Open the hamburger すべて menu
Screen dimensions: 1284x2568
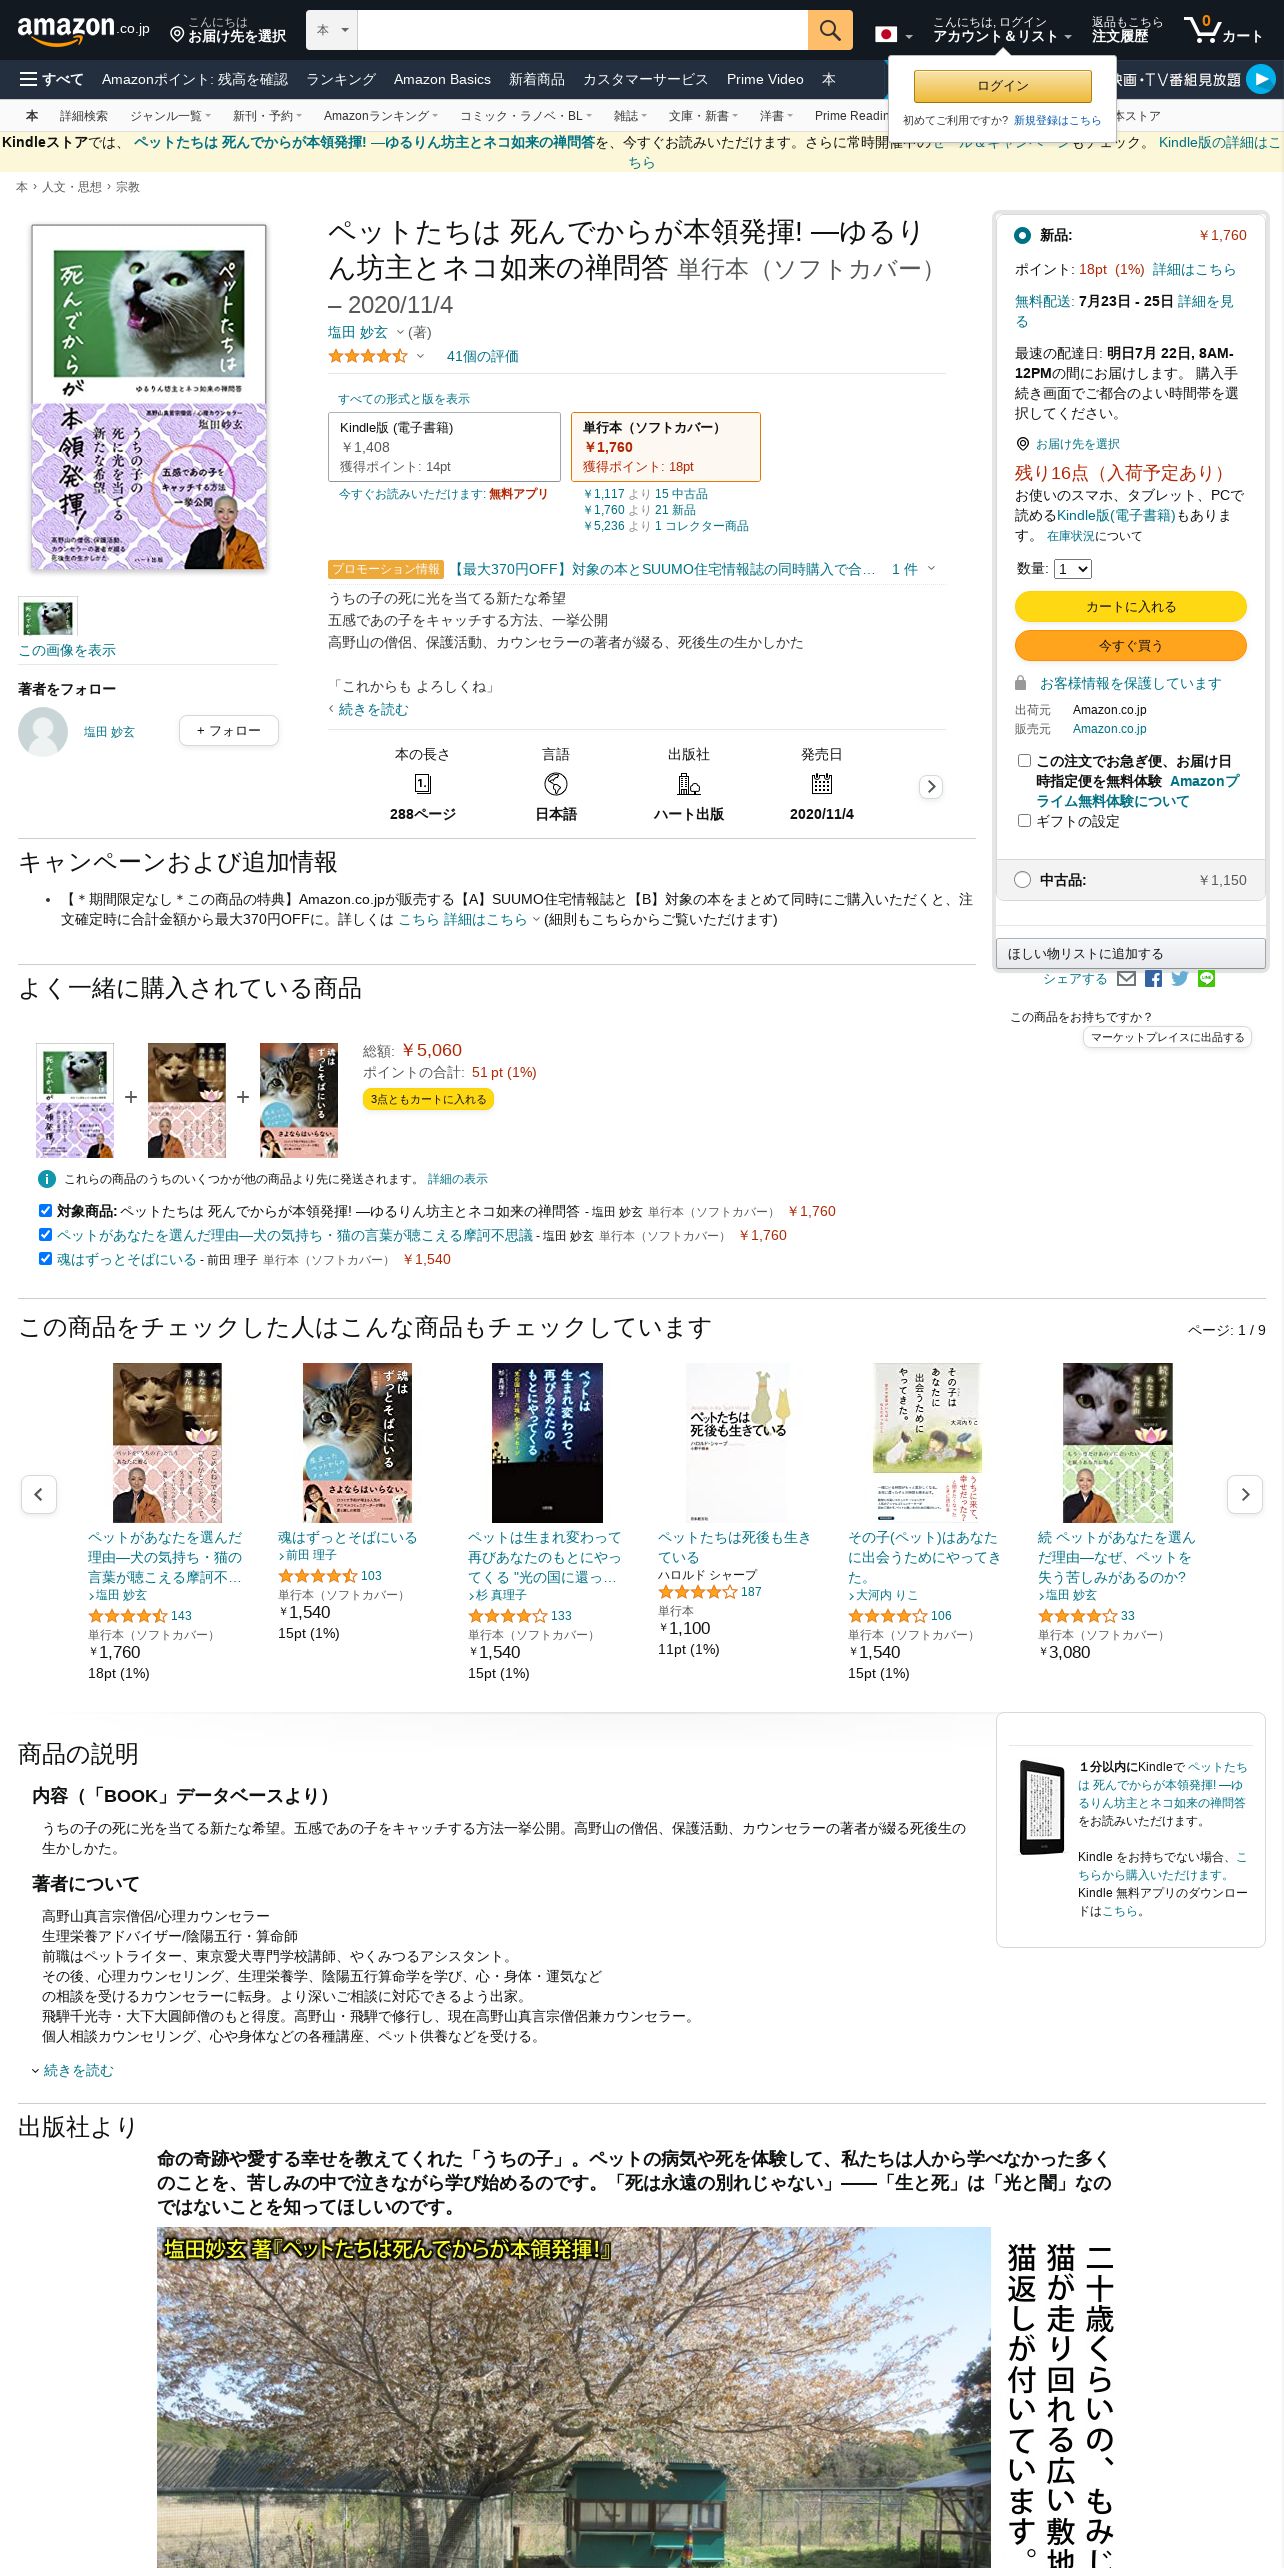51,79
